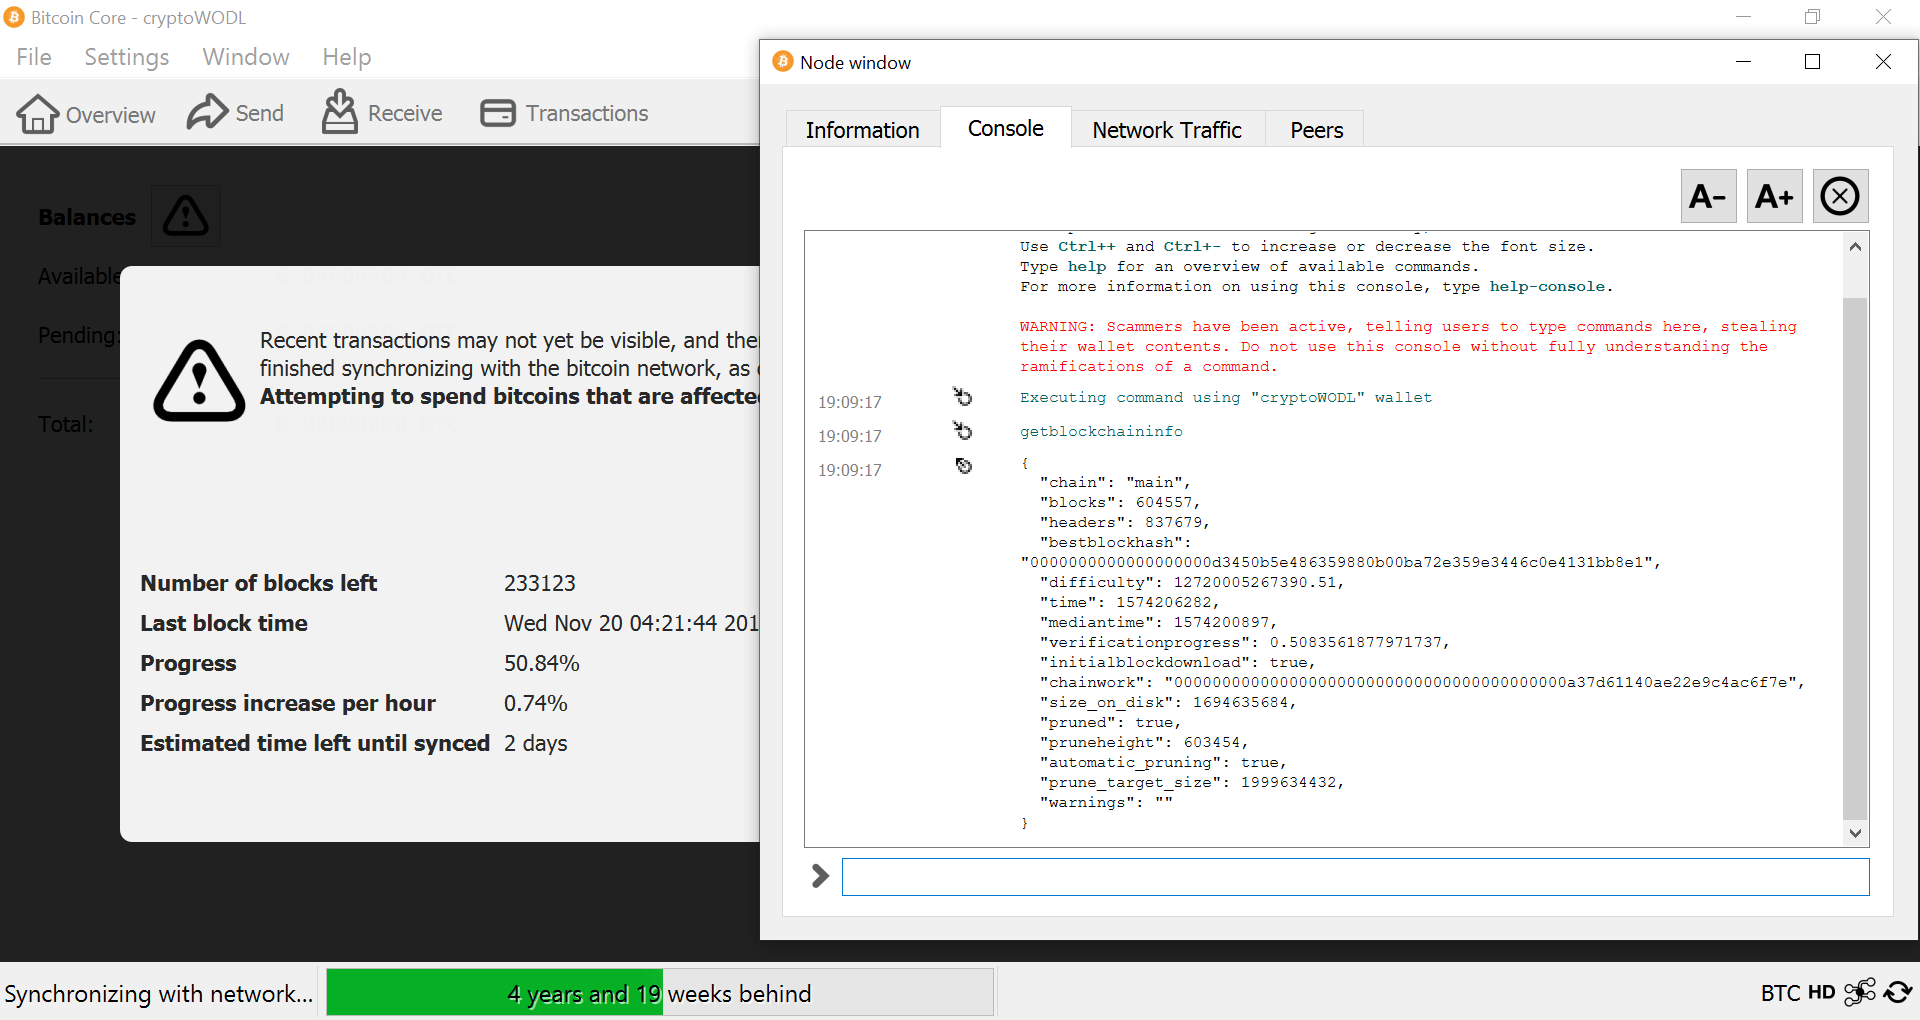Open the Send page arrow icon
Viewport: 1920px width, 1020px height.
pos(235,113)
